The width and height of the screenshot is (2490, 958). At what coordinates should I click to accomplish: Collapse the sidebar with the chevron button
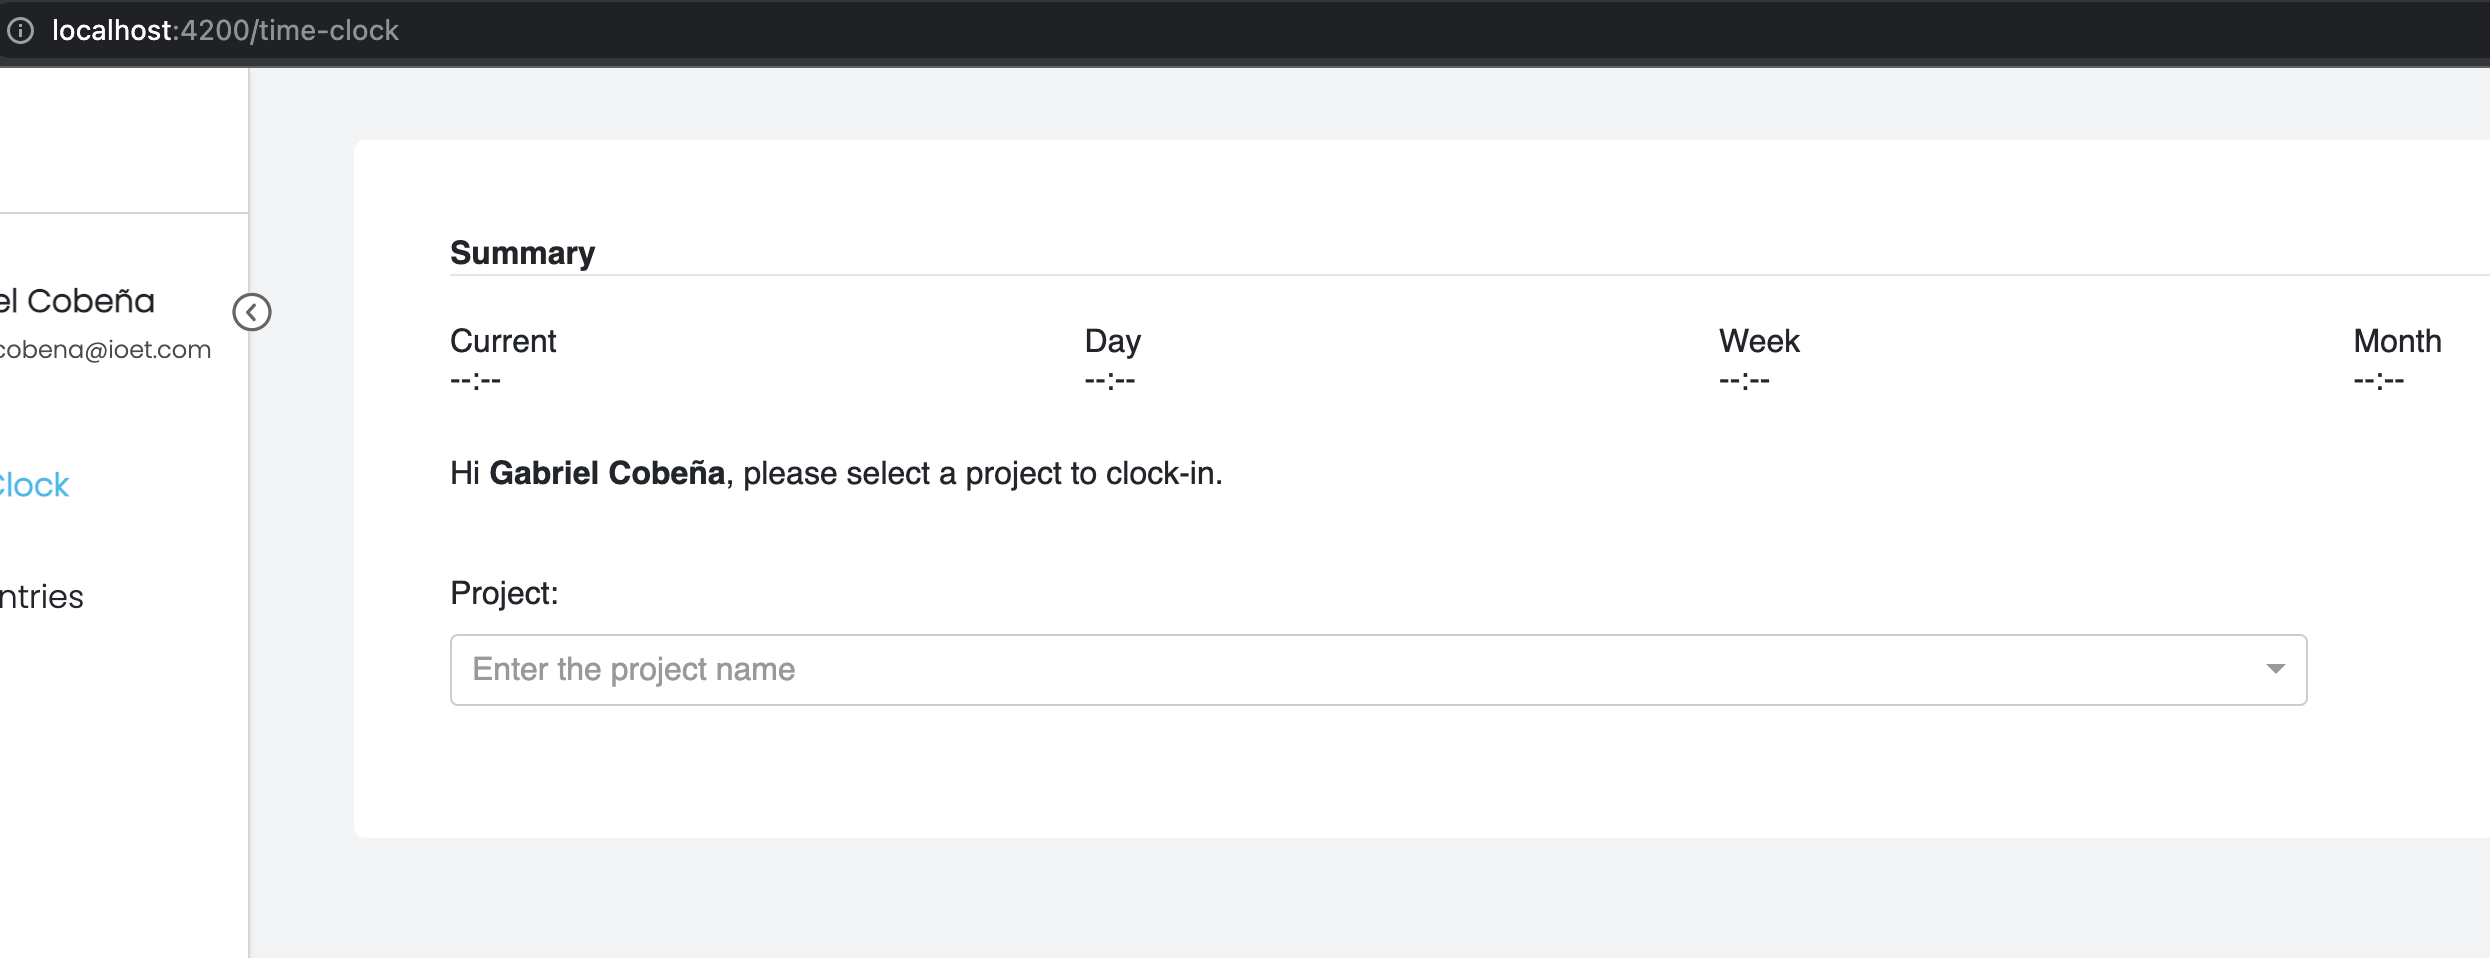[x=252, y=312]
